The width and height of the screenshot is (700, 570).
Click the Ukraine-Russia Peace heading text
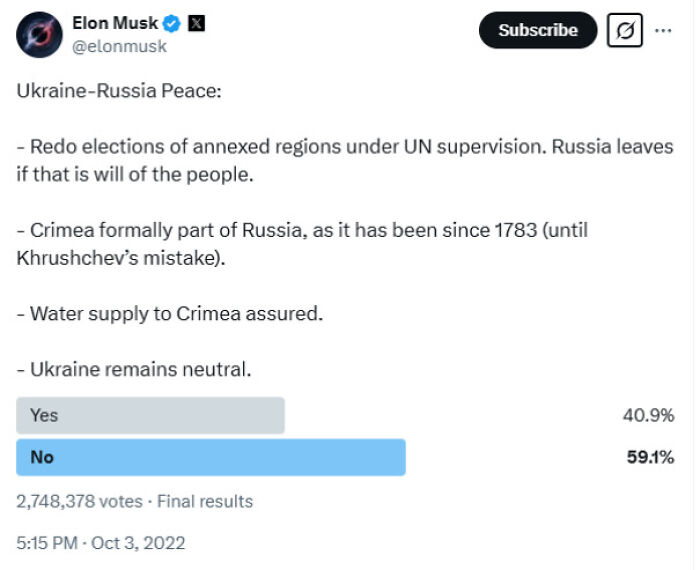[118, 91]
